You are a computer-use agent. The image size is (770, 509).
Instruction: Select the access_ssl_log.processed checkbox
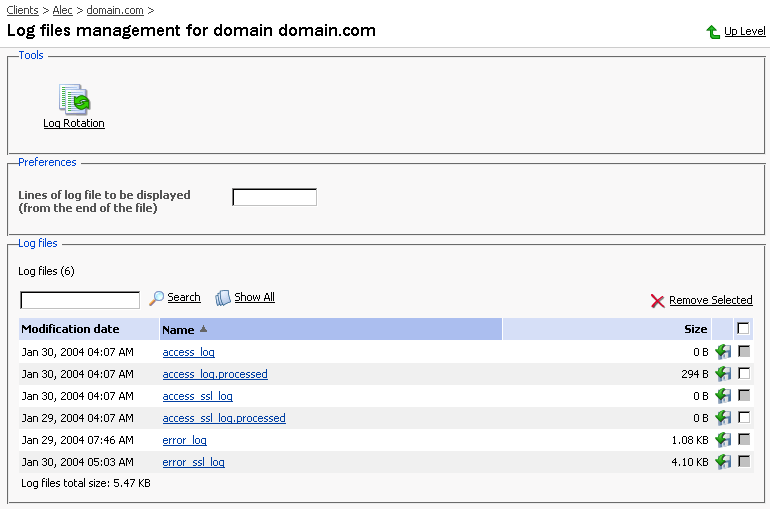pyautogui.click(x=744, y=417)
